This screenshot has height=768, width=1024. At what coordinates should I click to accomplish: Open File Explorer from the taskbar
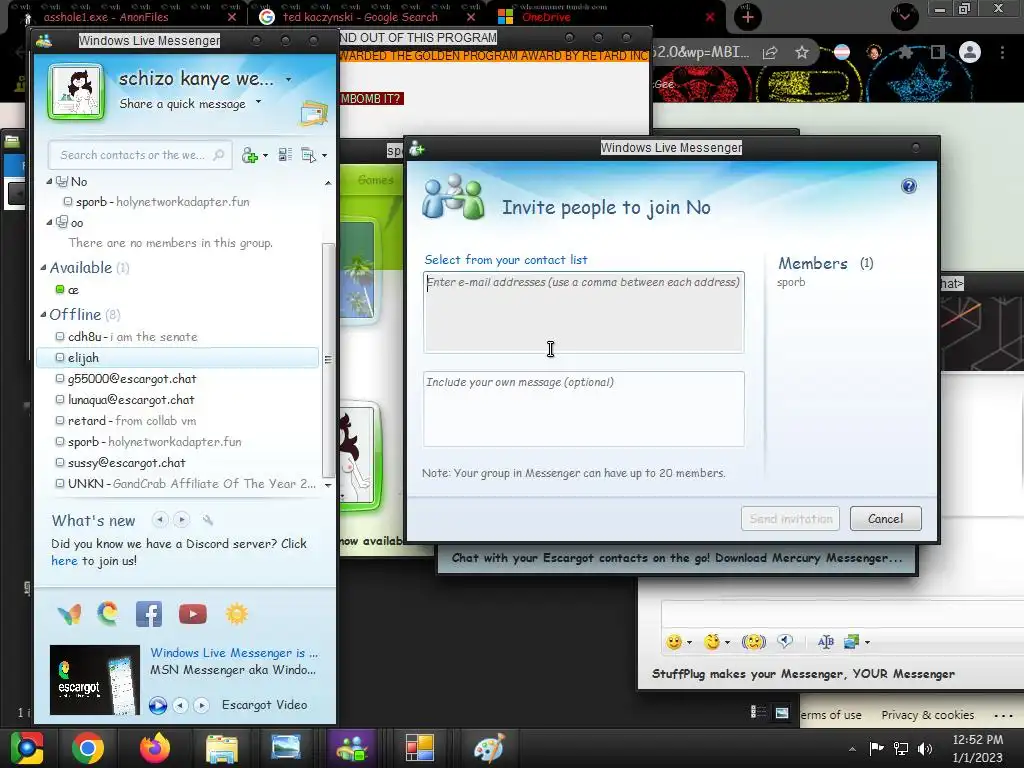pyautogui.click(x=222, y=748)
